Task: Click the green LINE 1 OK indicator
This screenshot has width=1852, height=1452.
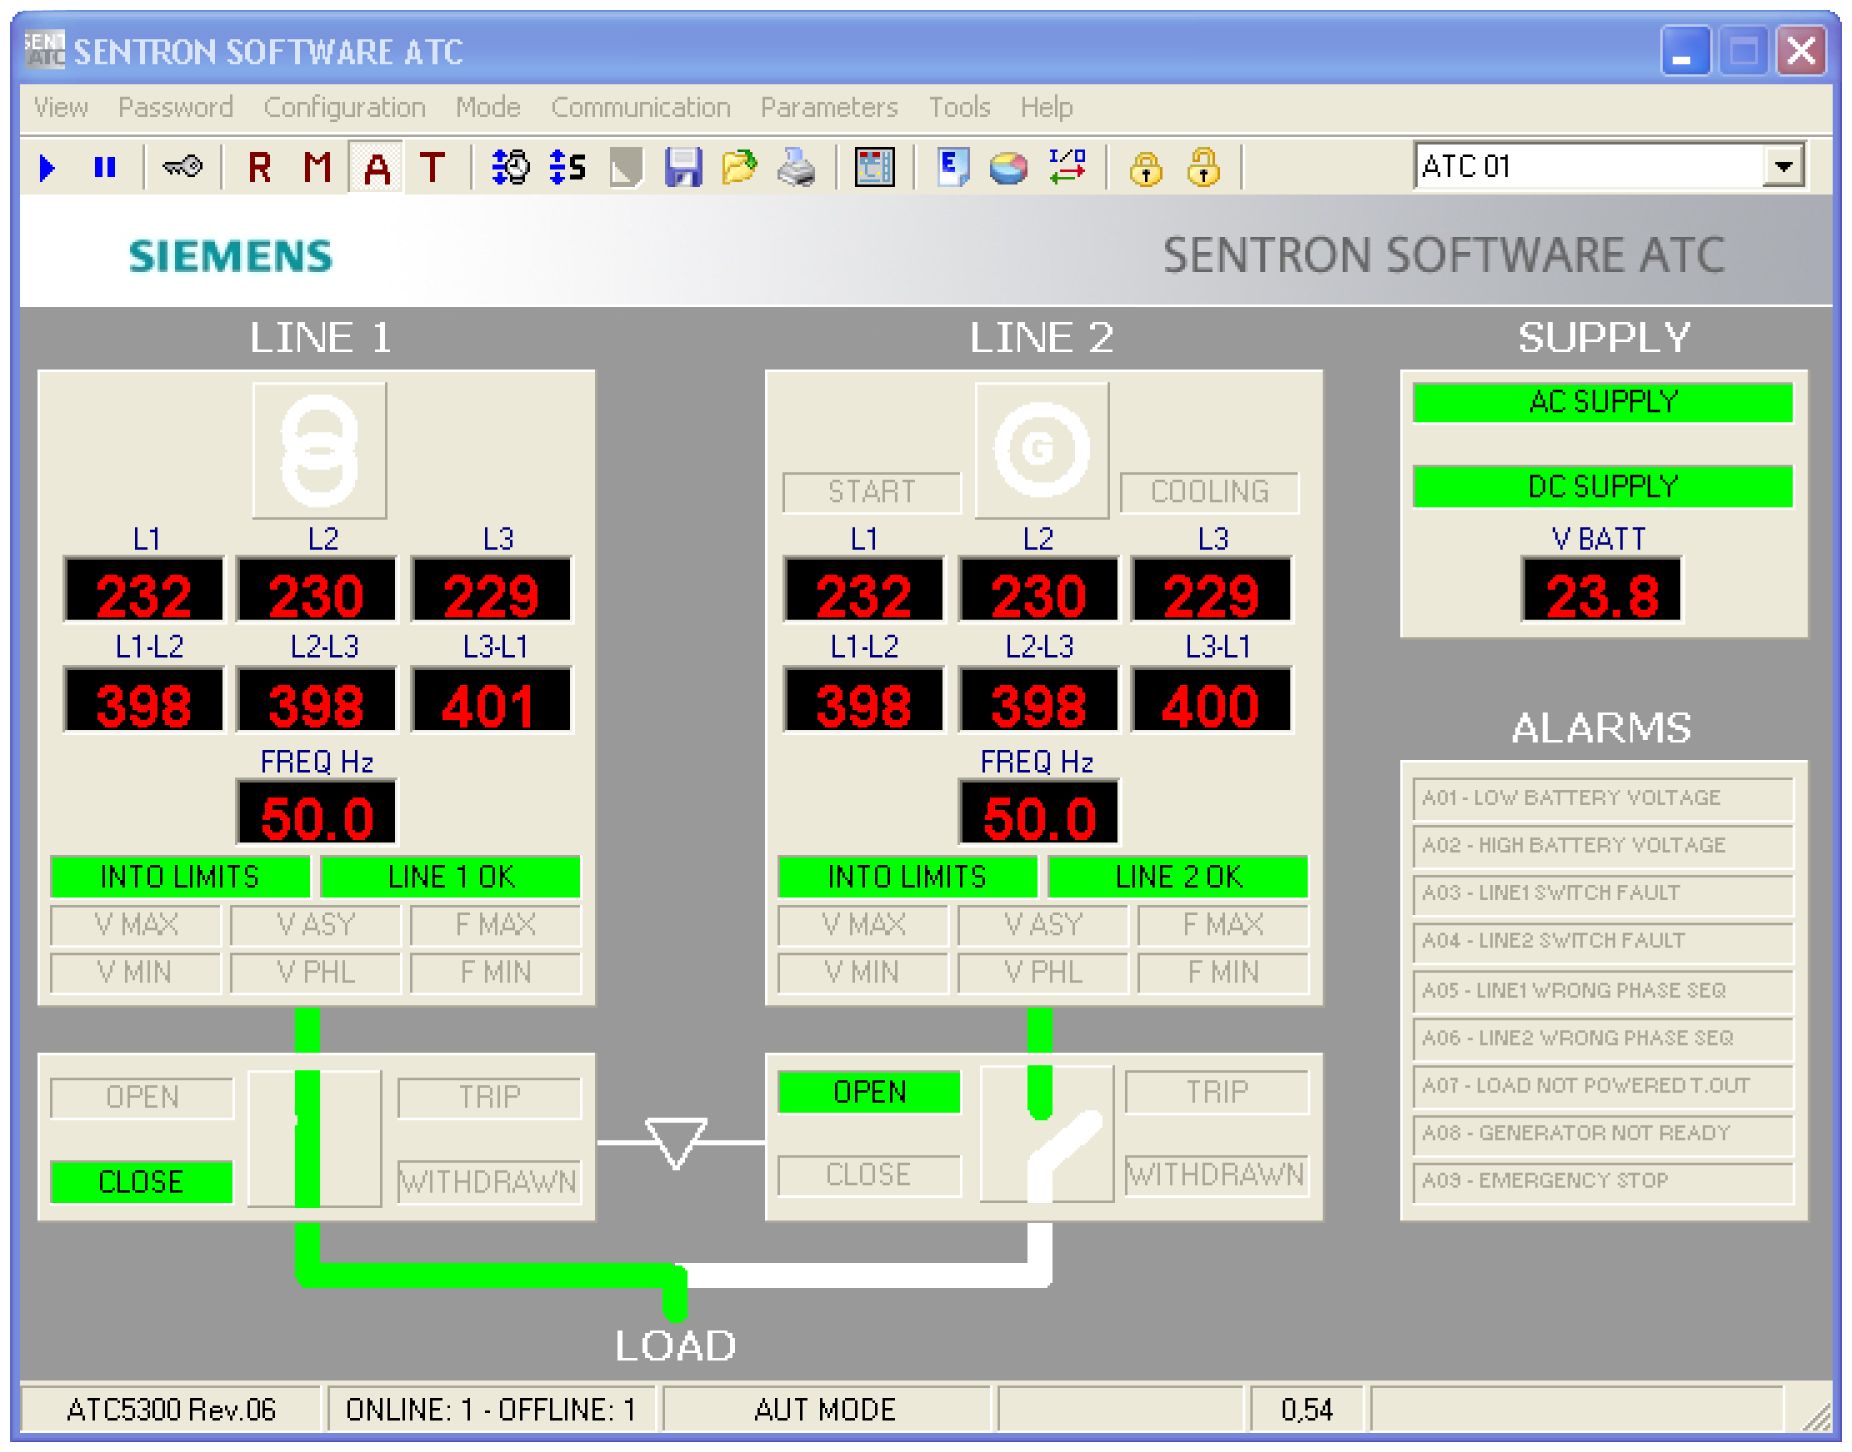Action: pyautogui.click(x=450, y=877)
